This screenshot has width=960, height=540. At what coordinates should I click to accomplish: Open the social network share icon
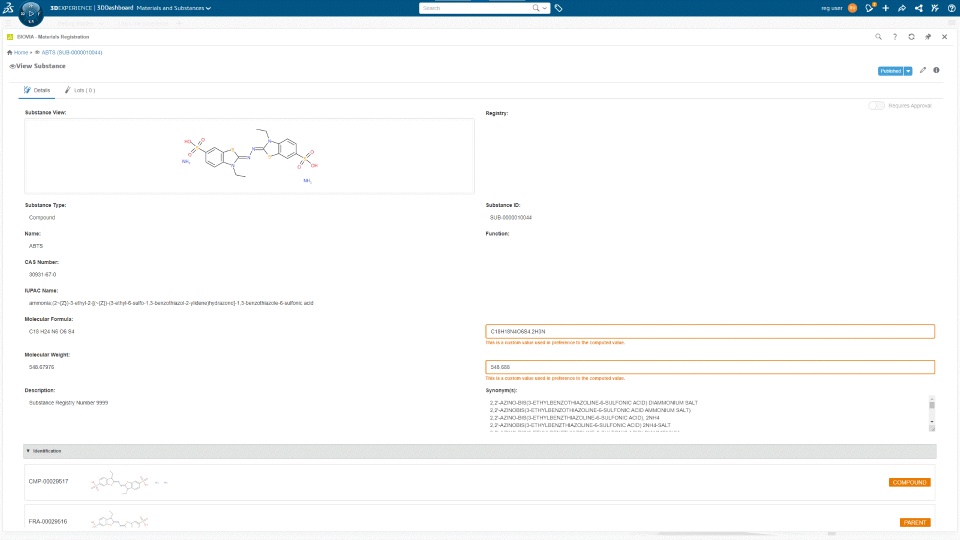918,8
